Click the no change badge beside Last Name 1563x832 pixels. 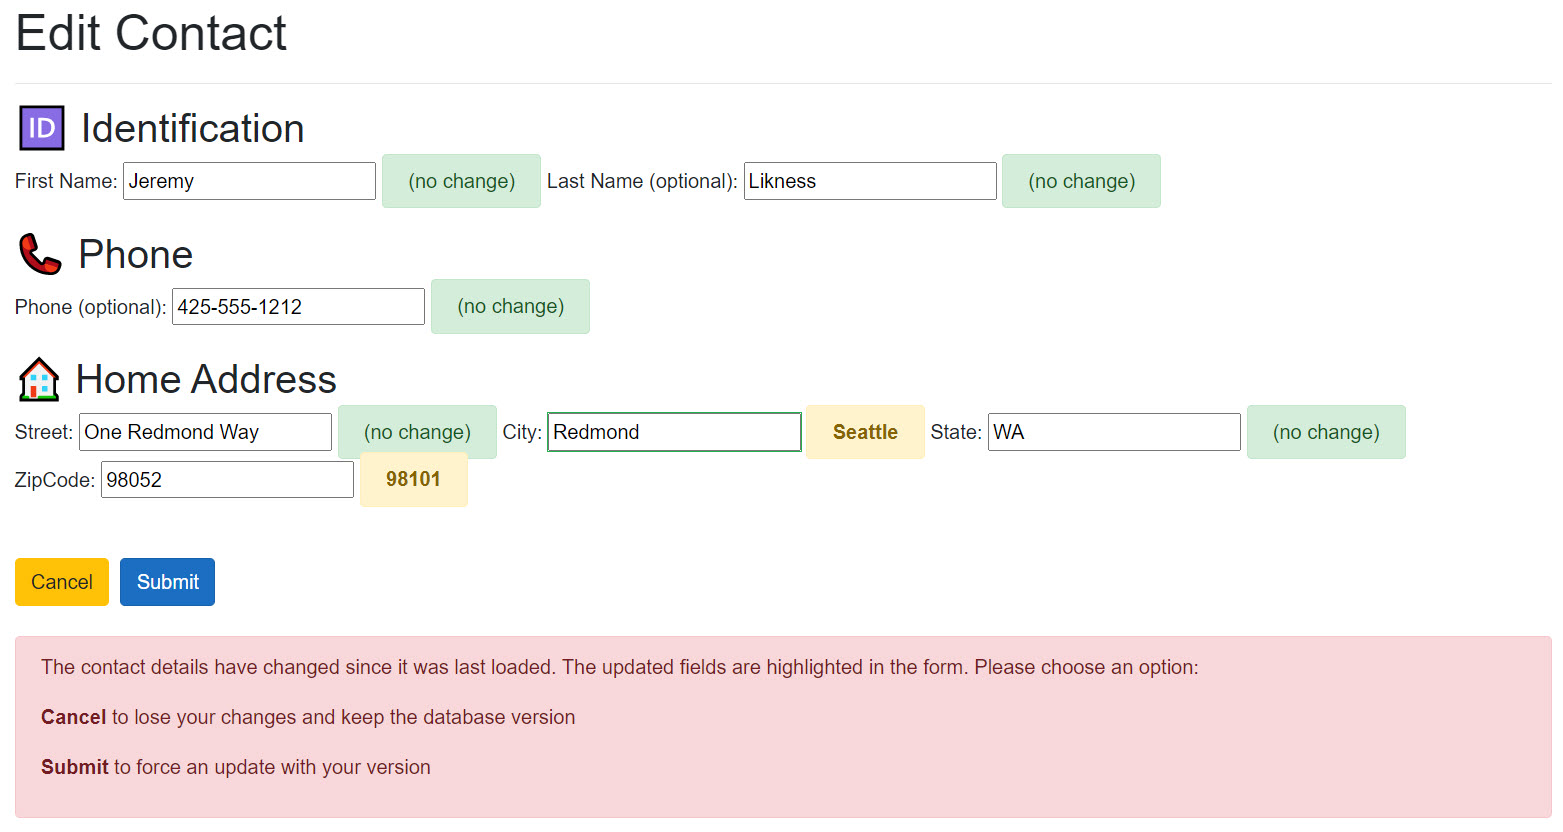tap(1081, 181)
